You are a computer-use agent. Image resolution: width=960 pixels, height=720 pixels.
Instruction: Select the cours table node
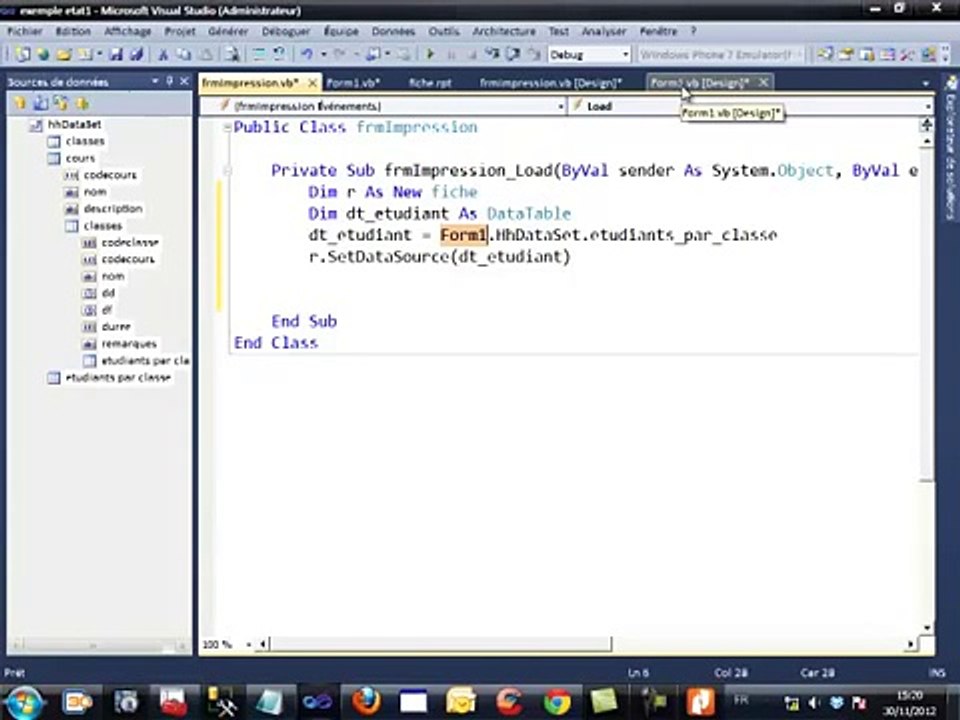tap(80, 159)
